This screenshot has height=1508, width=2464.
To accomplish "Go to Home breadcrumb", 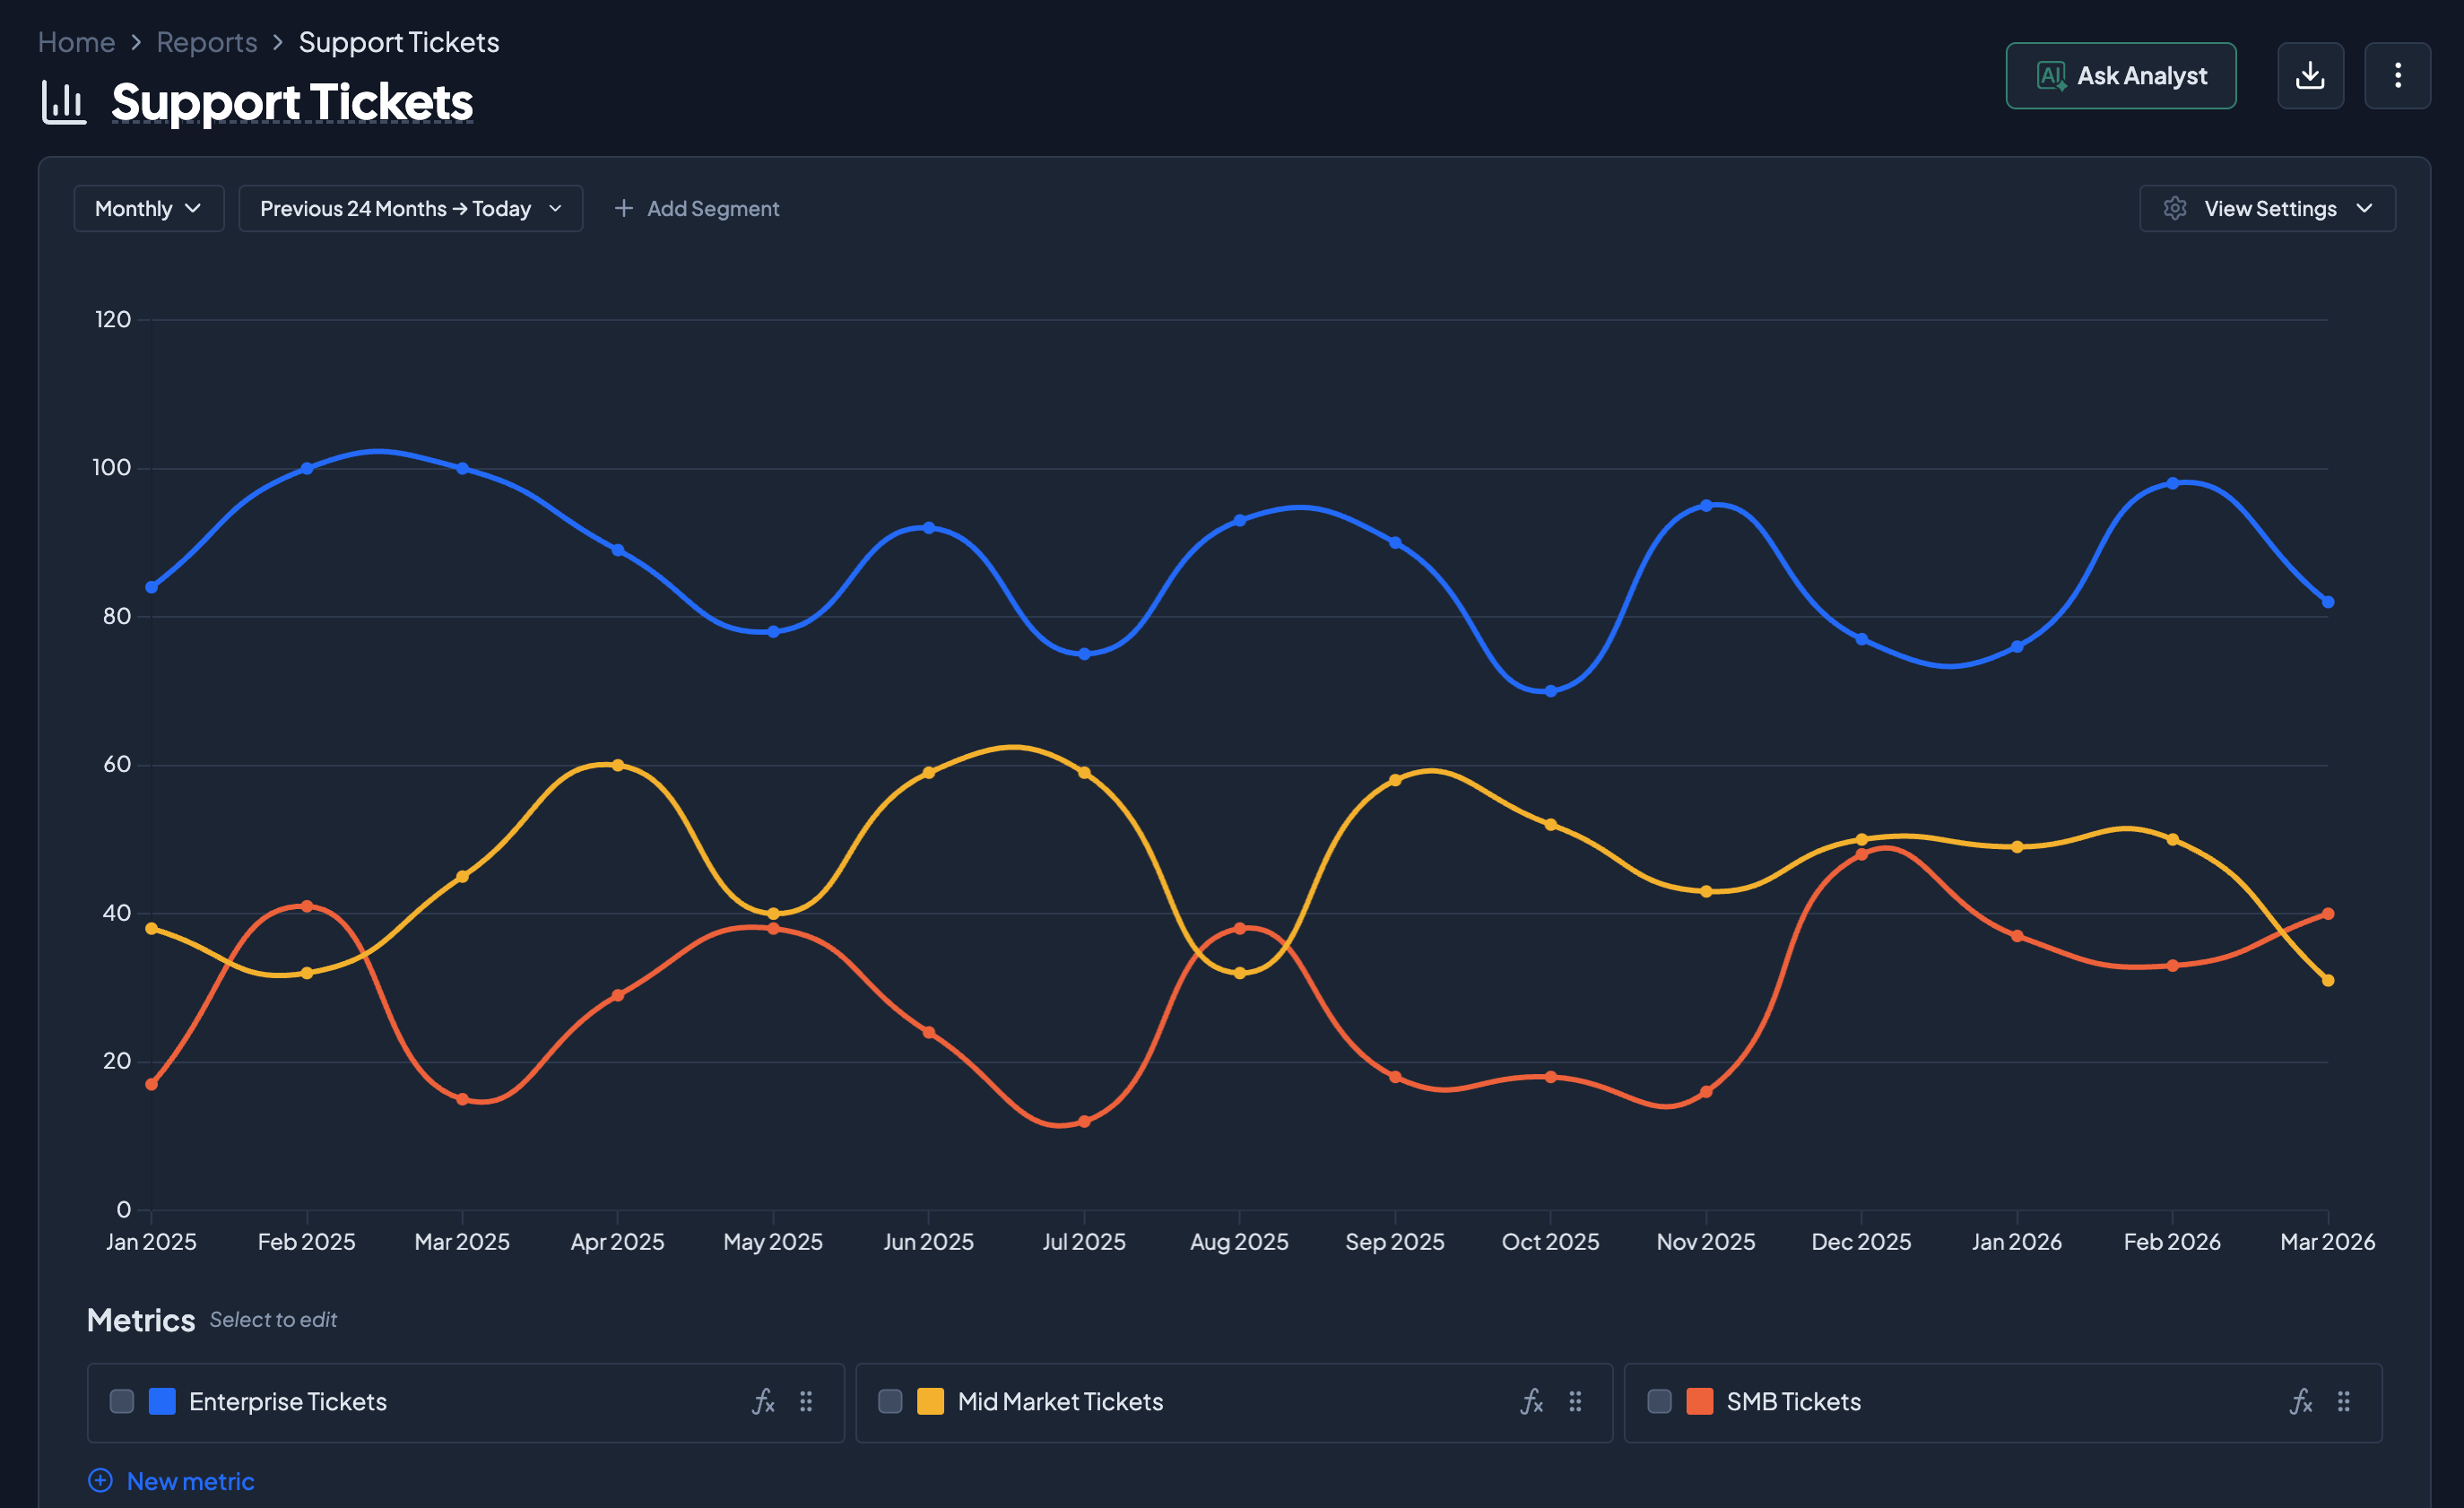I will [76, 42].
